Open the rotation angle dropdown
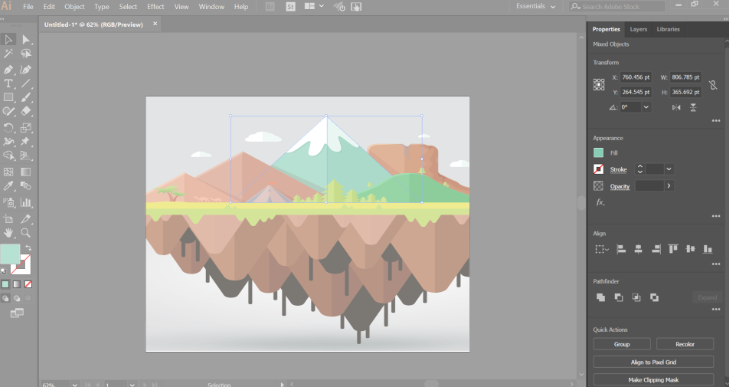The height and width of the screenshot is (387, 729). 646,107
